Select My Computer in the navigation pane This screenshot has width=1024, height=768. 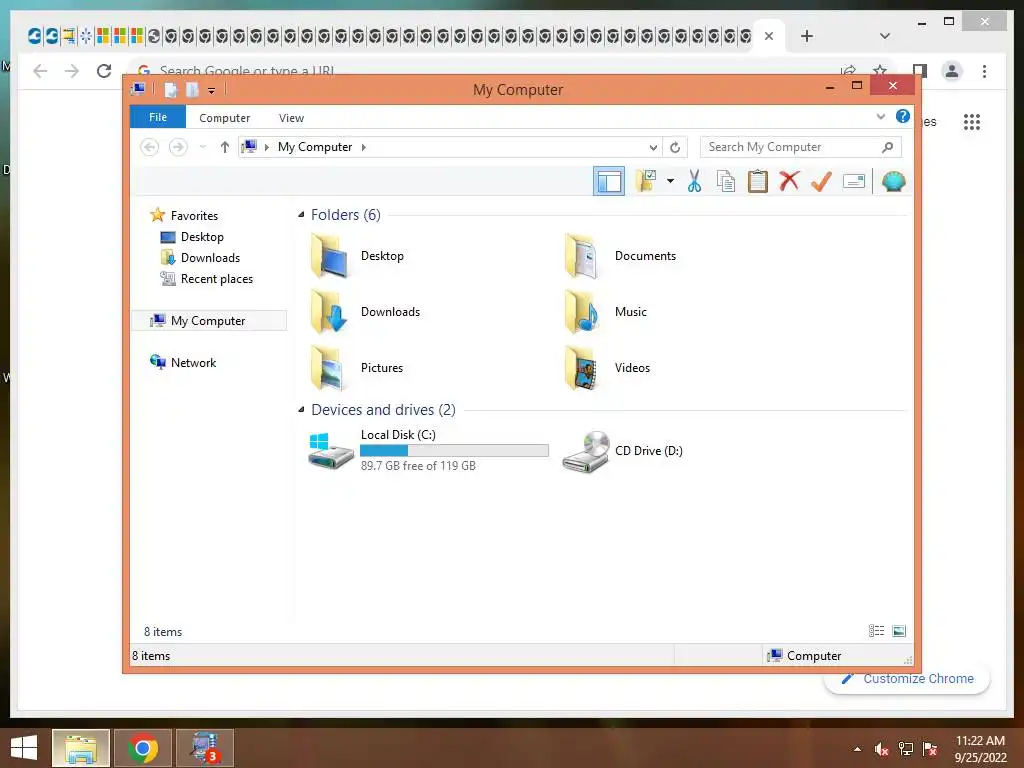click(209, 321)
